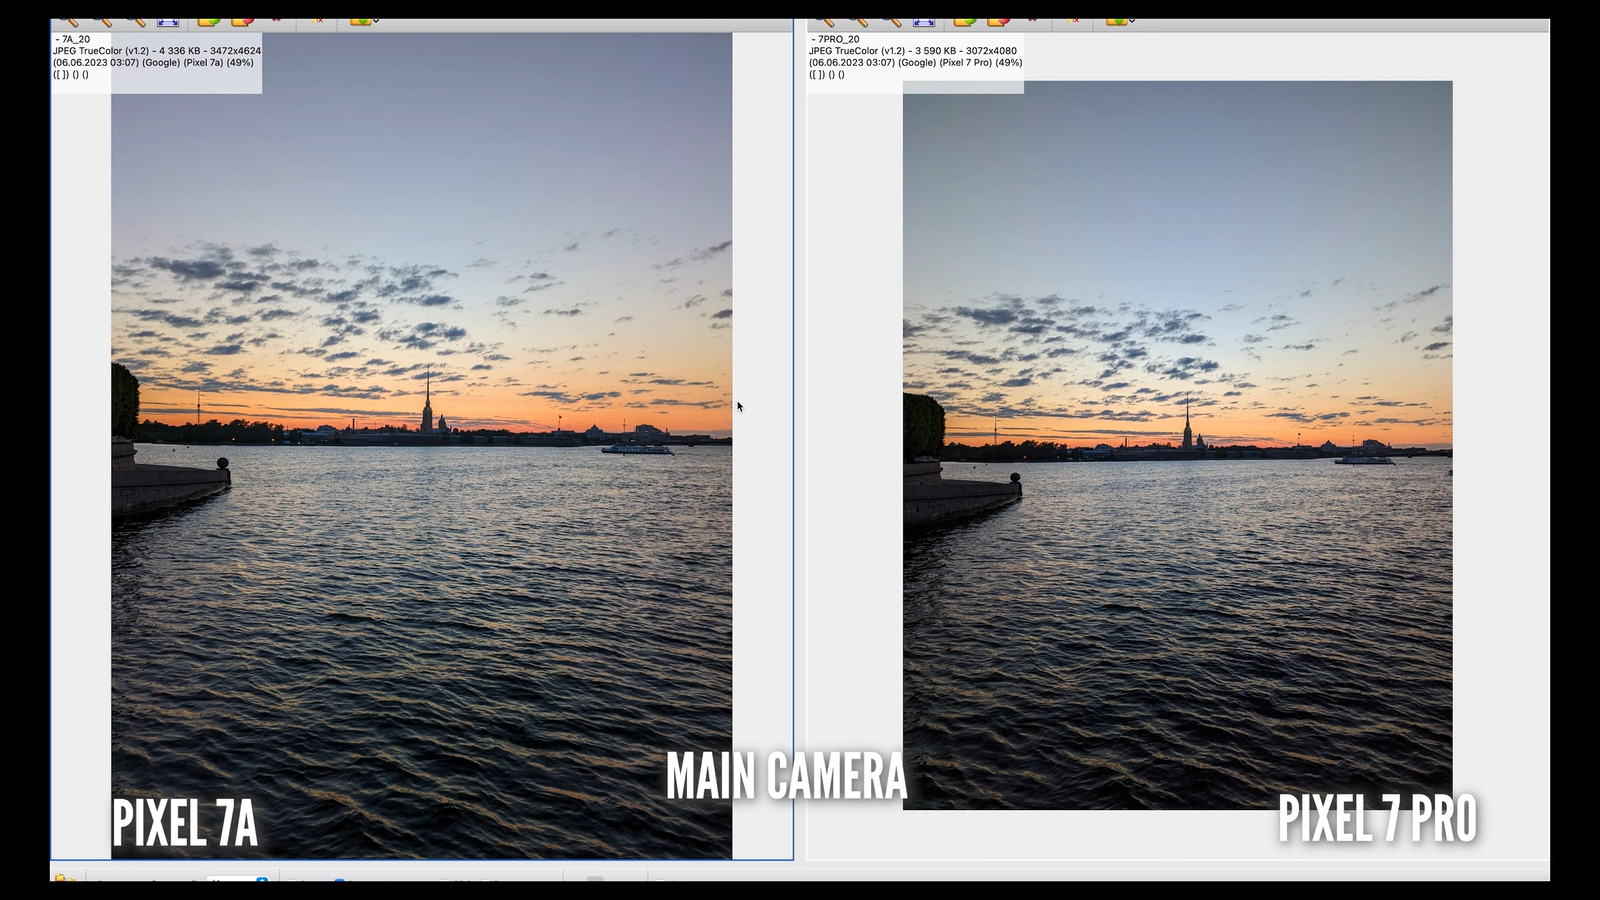The height and width of the screenshot is (900, 1600).
Task: Click third magnifier icon in right pane toolbar
Action: [891, 21]
